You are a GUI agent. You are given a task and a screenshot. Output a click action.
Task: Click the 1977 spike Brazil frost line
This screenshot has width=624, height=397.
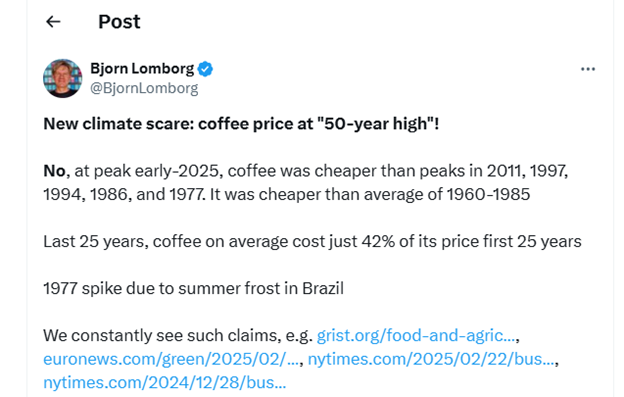193,288
